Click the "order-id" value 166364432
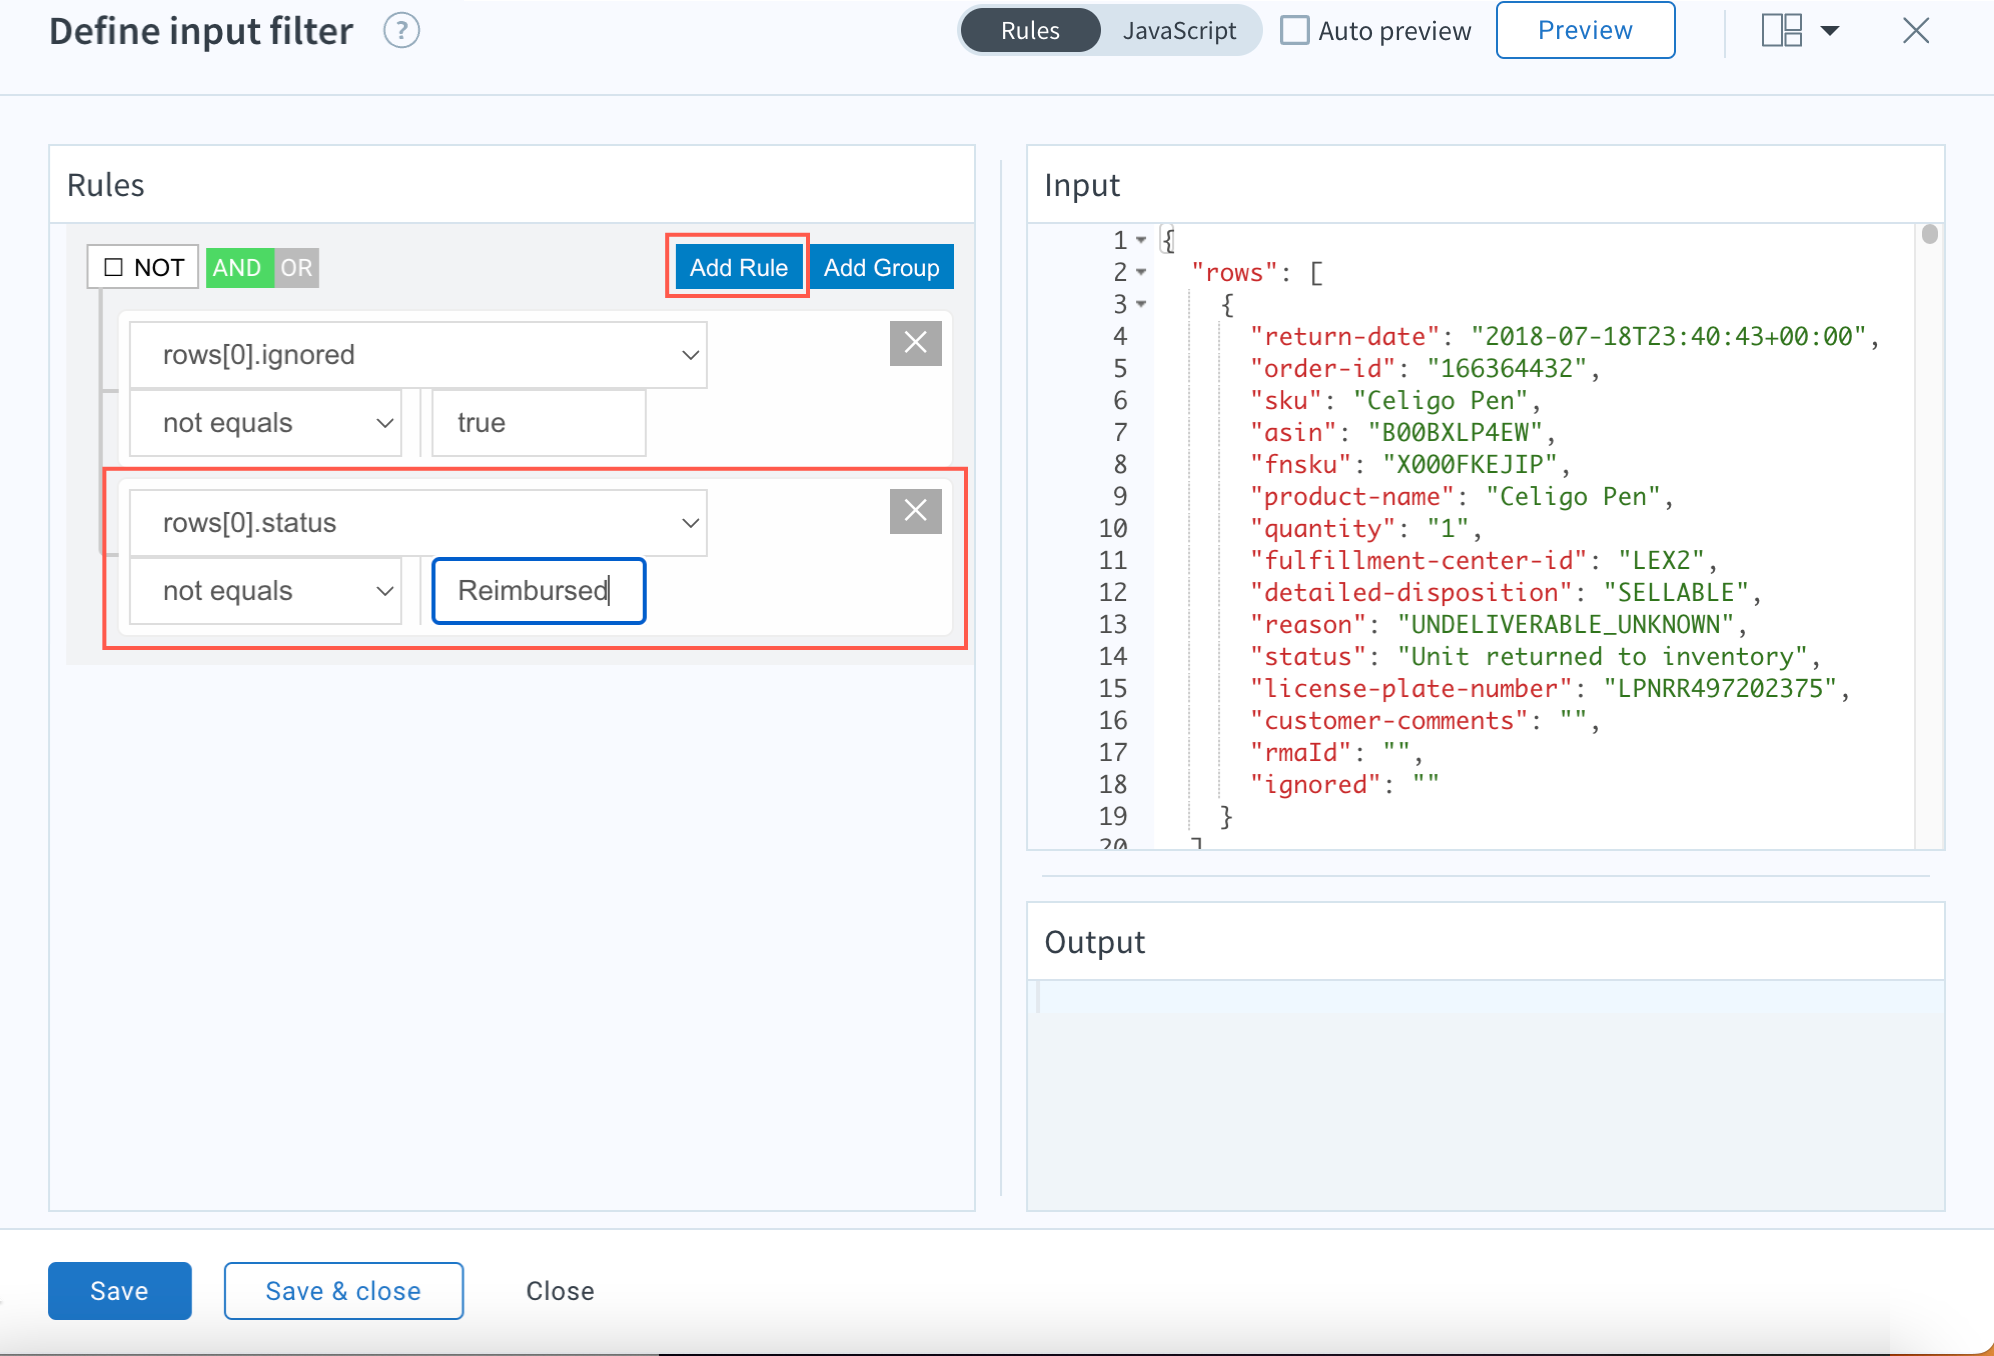Screen dimensions: 1994x1356 (1507, 369)
